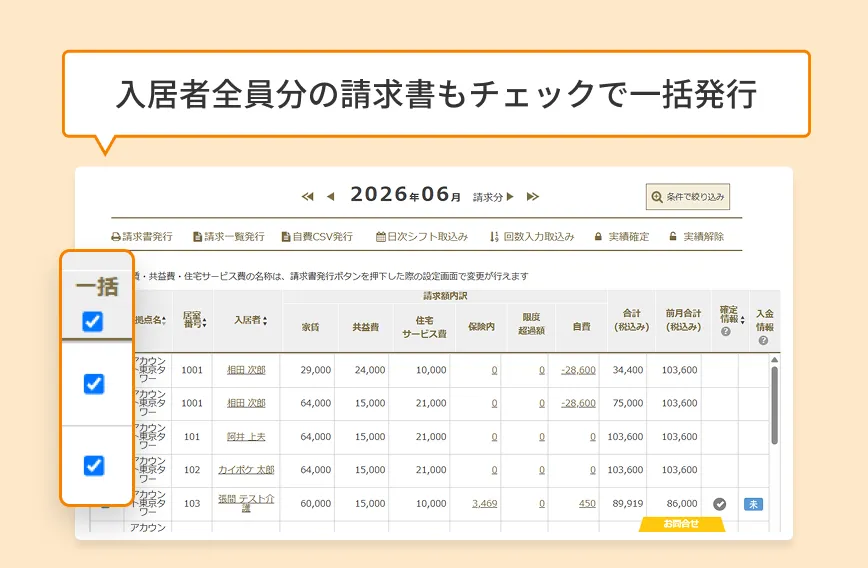Screen dimensions: 868x568
Task: Open help icon under 入金情報
Action: [x=763, y=340]
